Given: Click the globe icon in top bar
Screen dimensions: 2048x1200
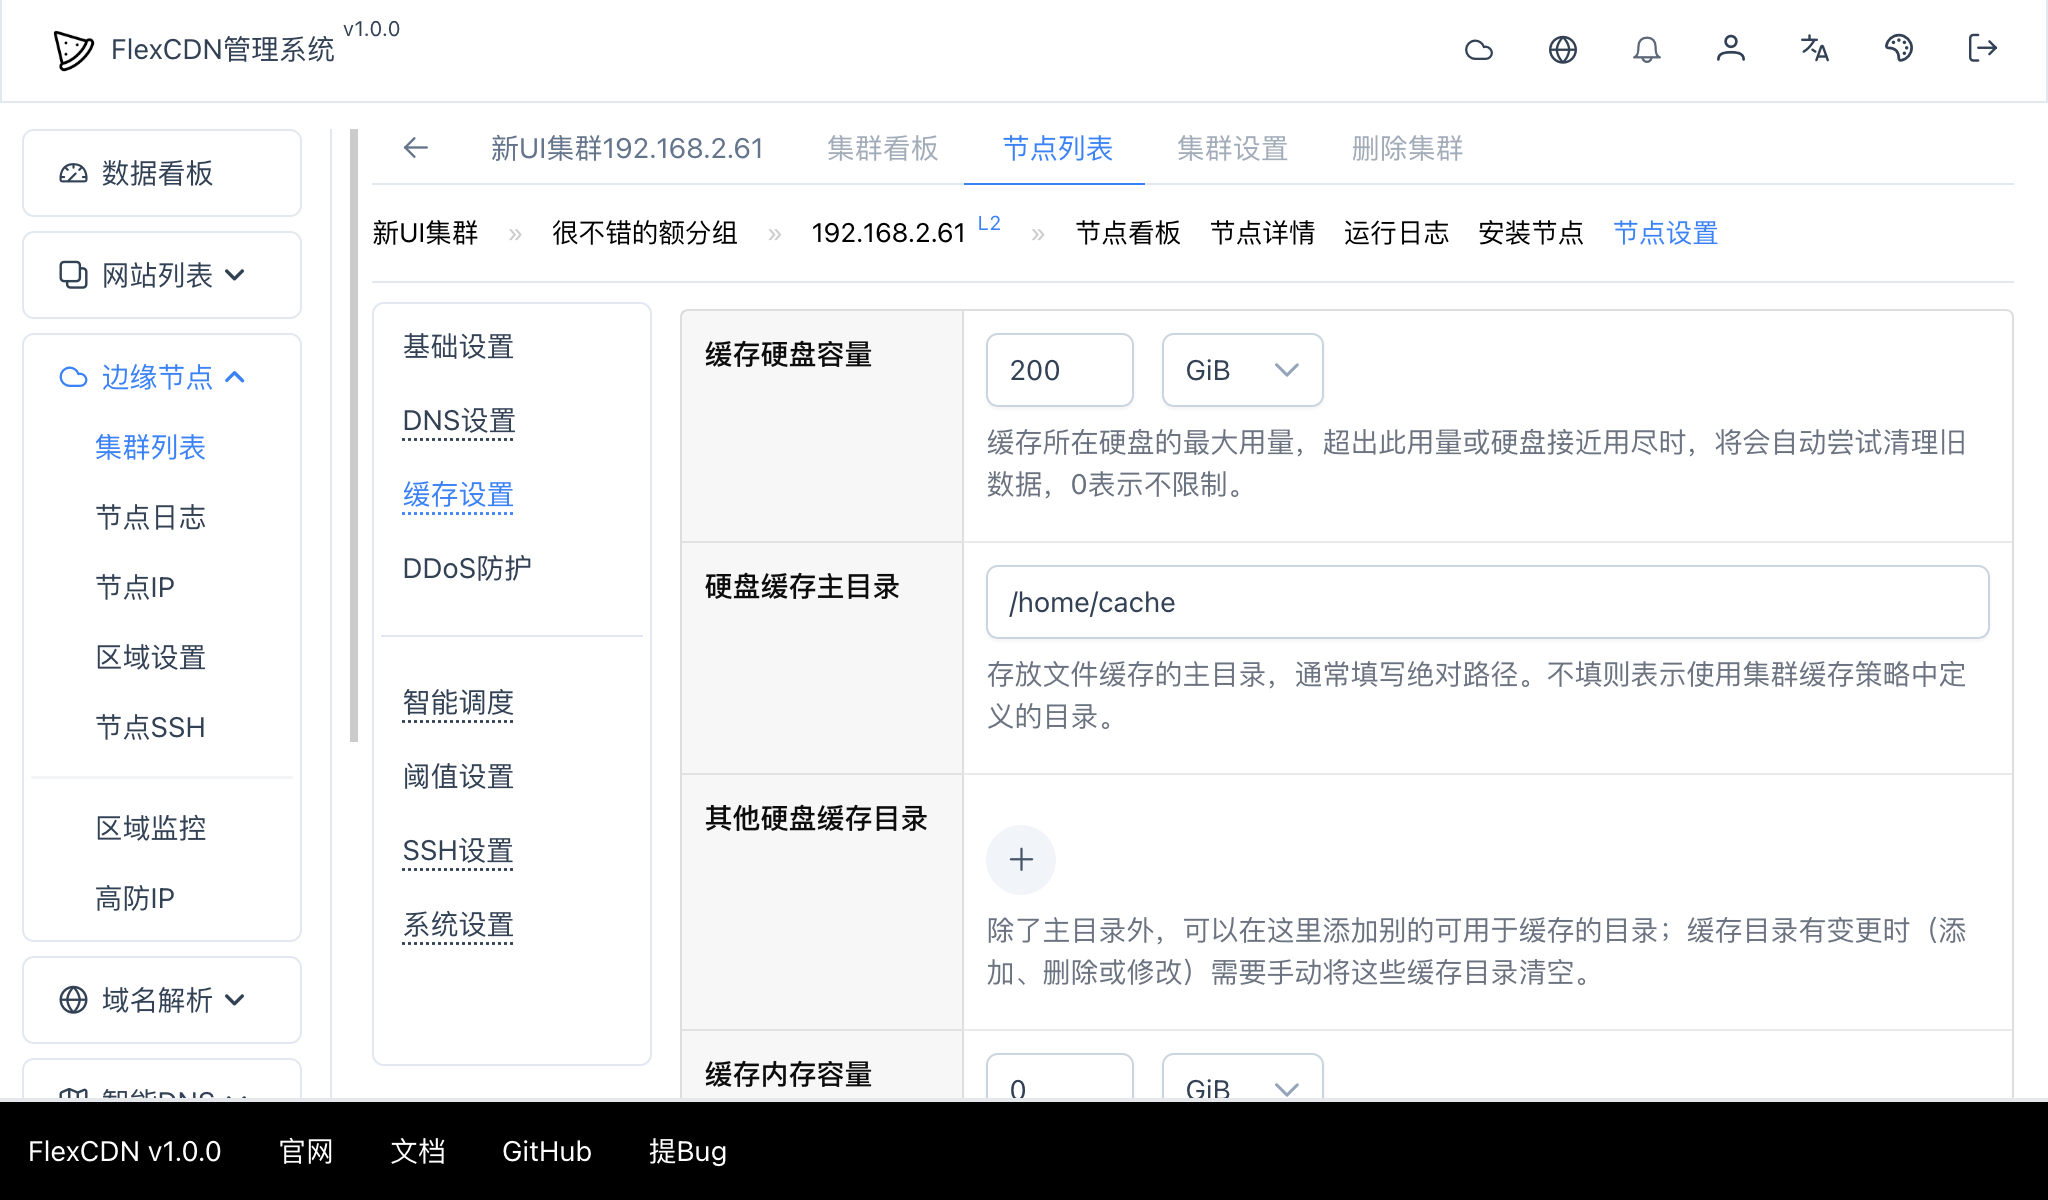Looking at the screenshot, I should click(1564, 49).
